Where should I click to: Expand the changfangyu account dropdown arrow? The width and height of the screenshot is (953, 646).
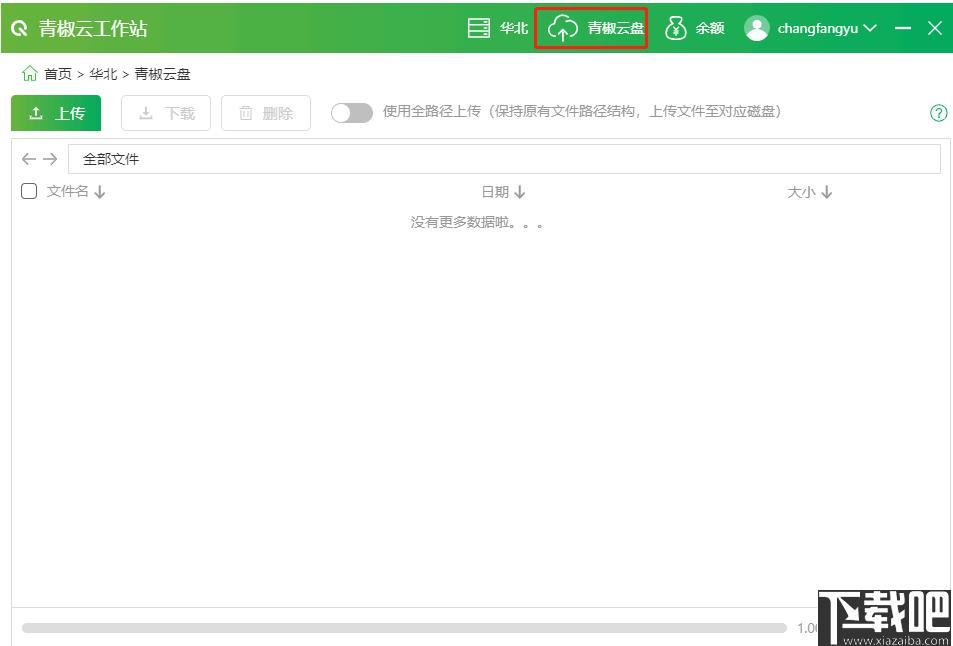click(x=870, y=28)
